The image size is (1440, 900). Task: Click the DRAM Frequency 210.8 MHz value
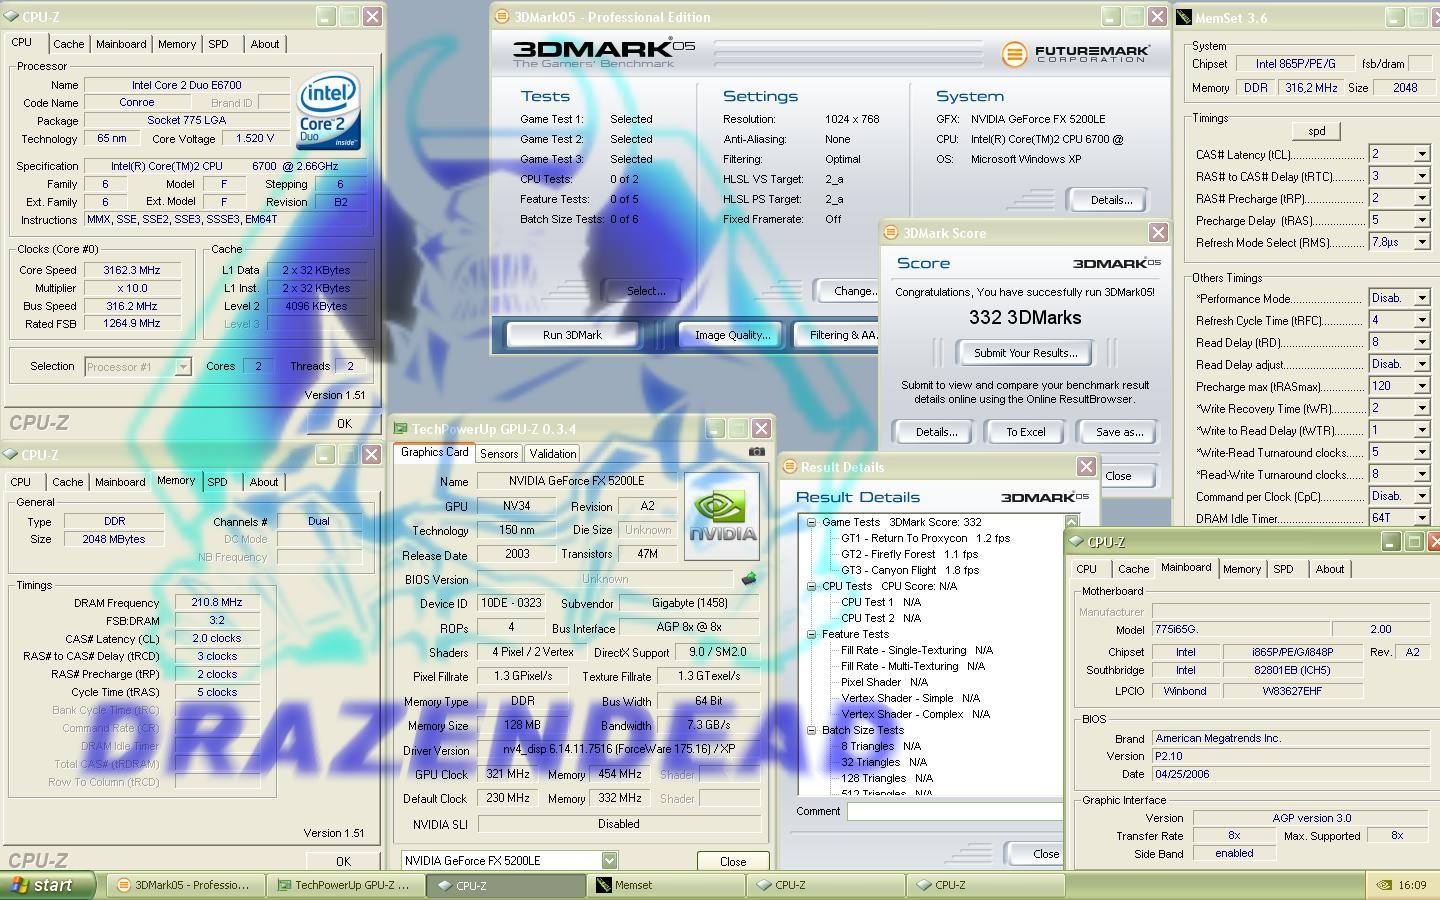tap(217, 603)
